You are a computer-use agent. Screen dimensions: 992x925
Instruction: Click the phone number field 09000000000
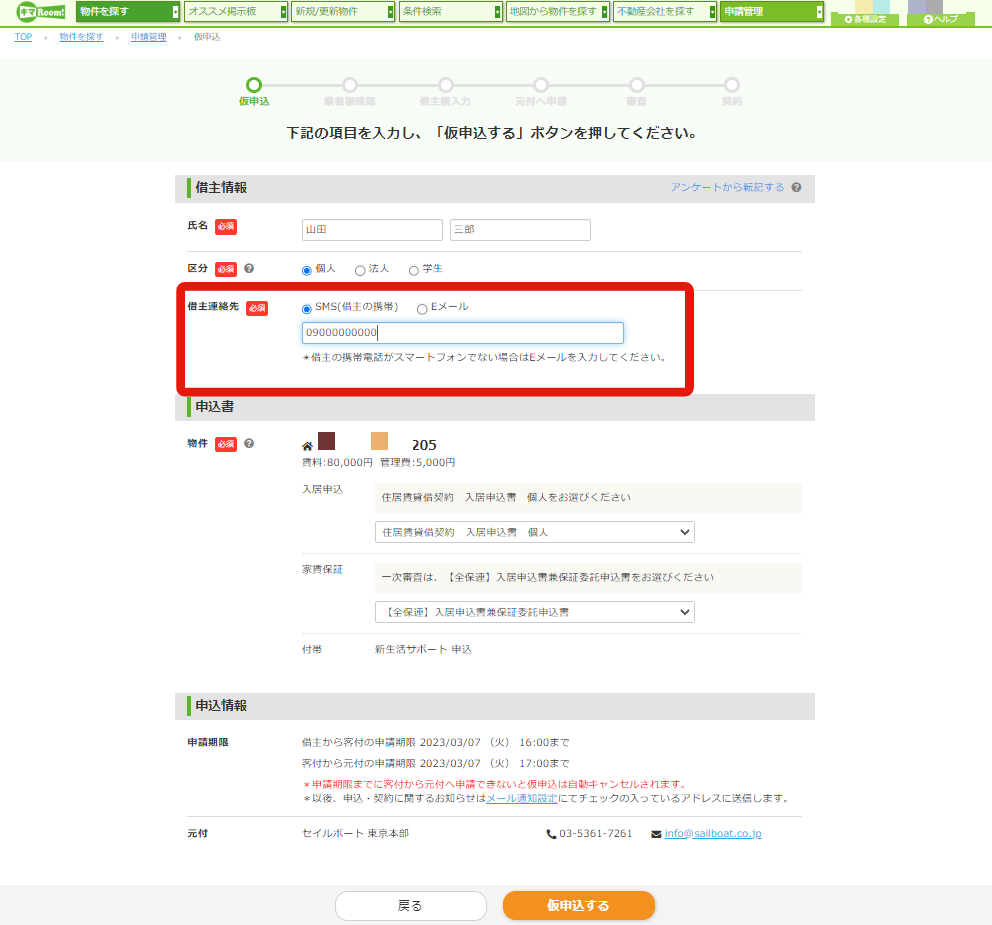click(462, 333)
